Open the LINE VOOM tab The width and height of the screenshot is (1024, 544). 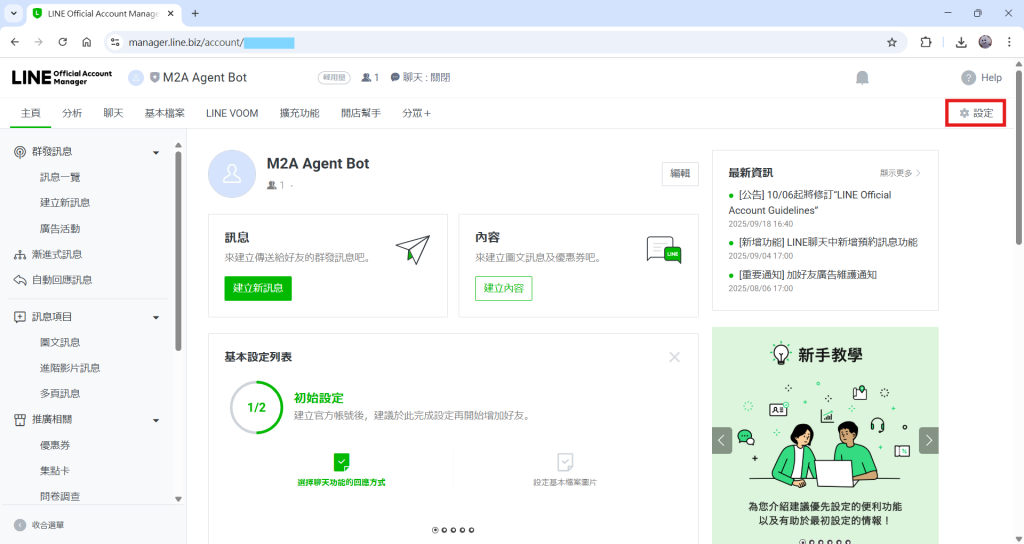[x=232, y=113]
